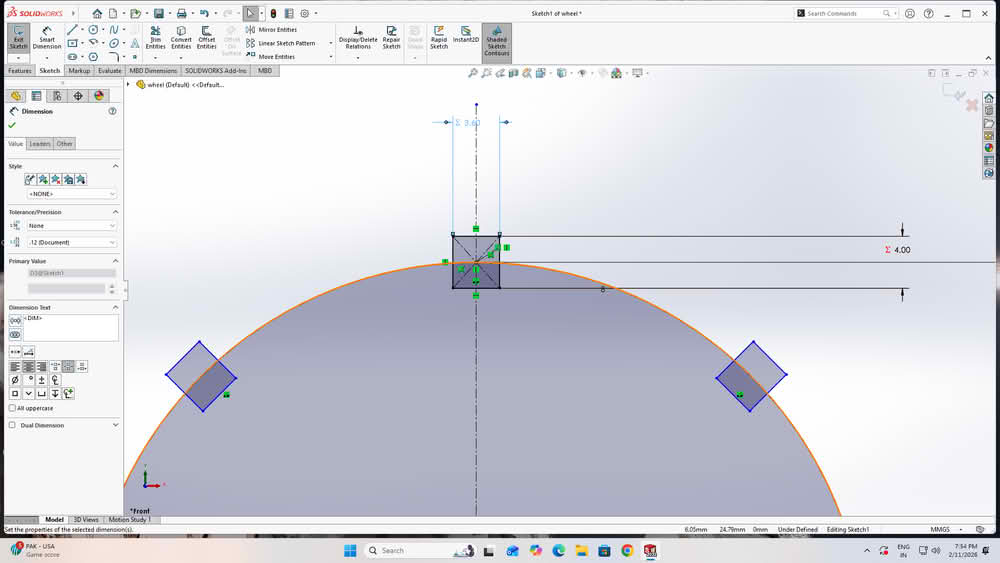Click Linear Sketch Pattern
The width and height of the screenshot is (1000, 563).
click(281, 43)
